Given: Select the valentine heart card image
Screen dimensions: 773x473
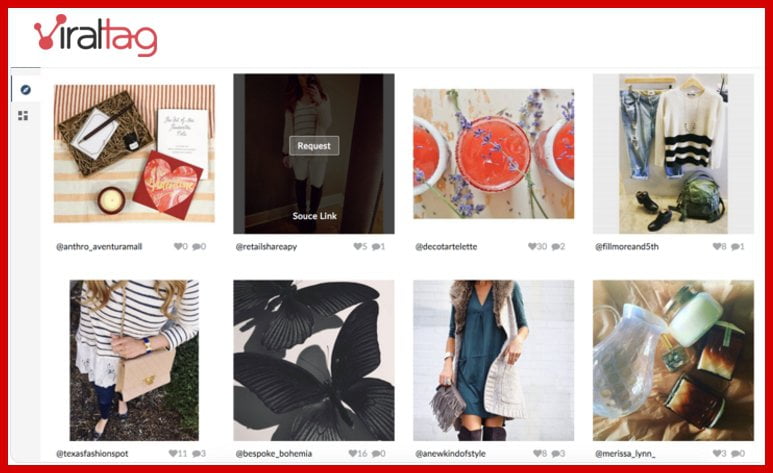Looking at the screenshot, I should (x=134, y=154).
